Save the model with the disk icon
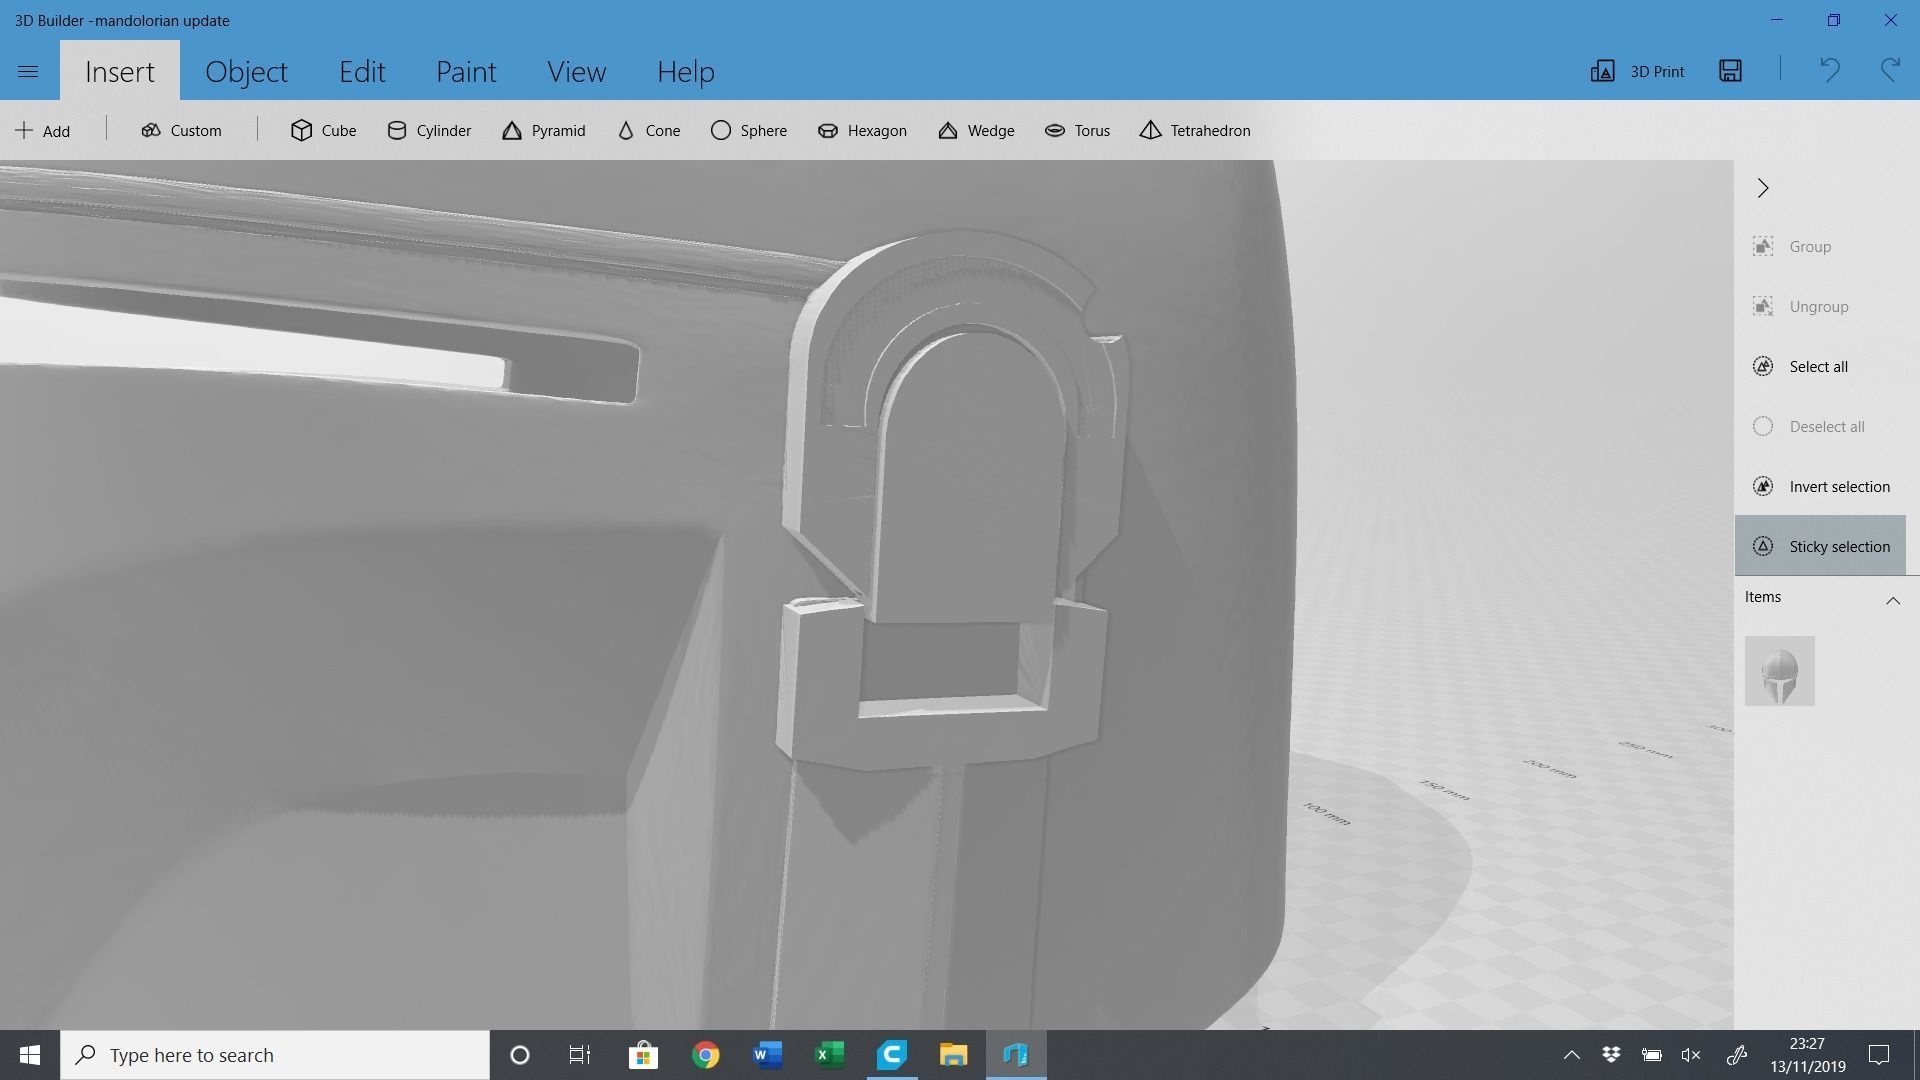Image resolution: width=1920 pixels, height=1080 pixels. click(x=1731, y=71)
